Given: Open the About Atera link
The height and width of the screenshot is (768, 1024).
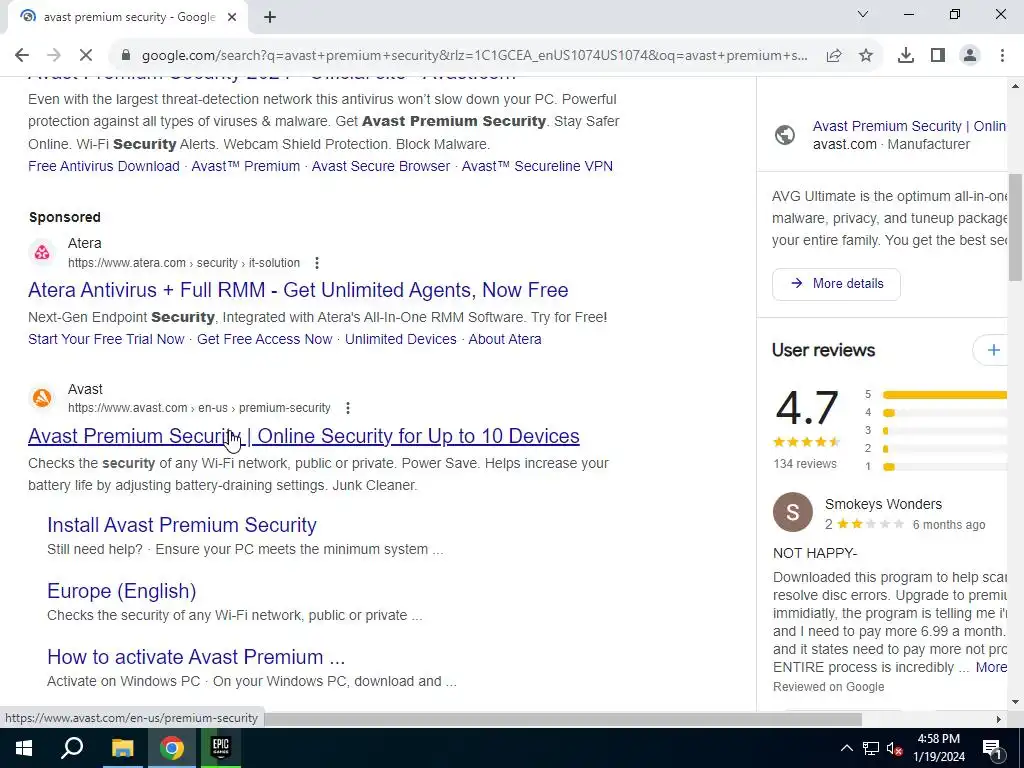Looking at the screenshot, I should click(505, 340).
